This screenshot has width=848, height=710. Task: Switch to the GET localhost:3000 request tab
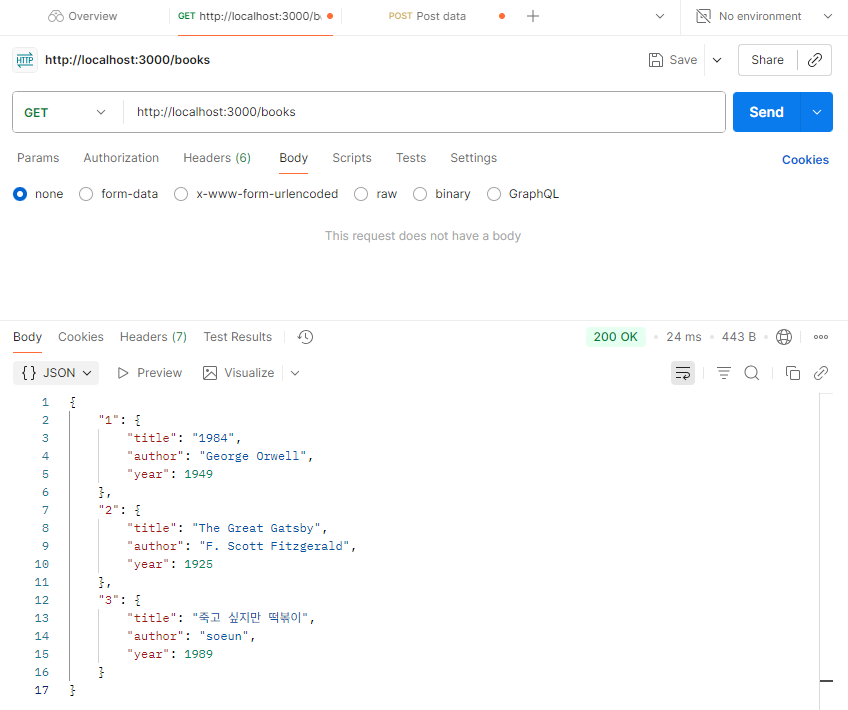[x=255, y=16]
